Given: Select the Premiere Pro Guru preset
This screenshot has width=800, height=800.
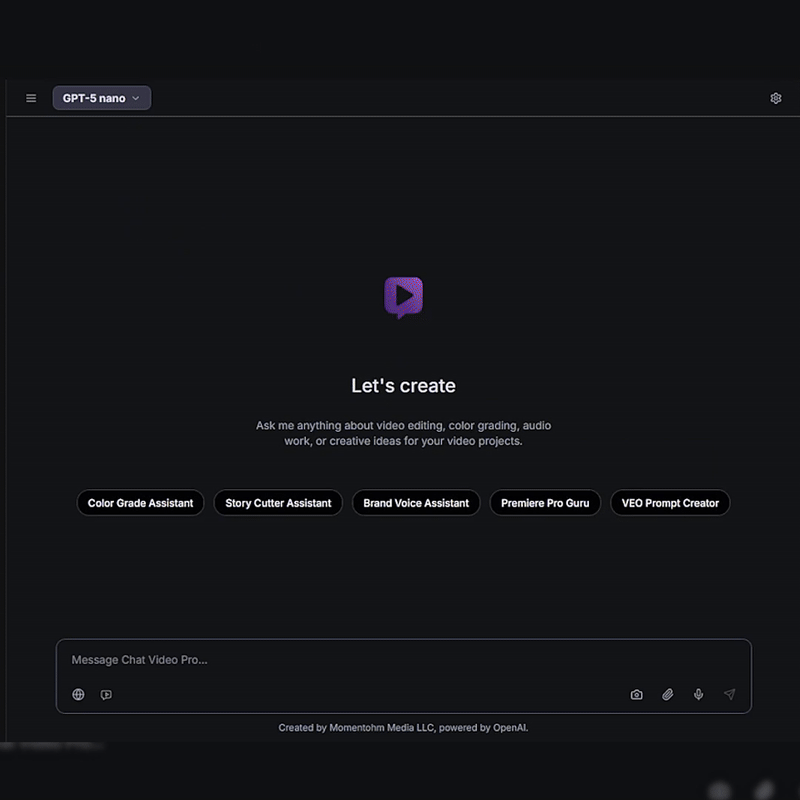Looking at the screenshot, I should point(545,503).
